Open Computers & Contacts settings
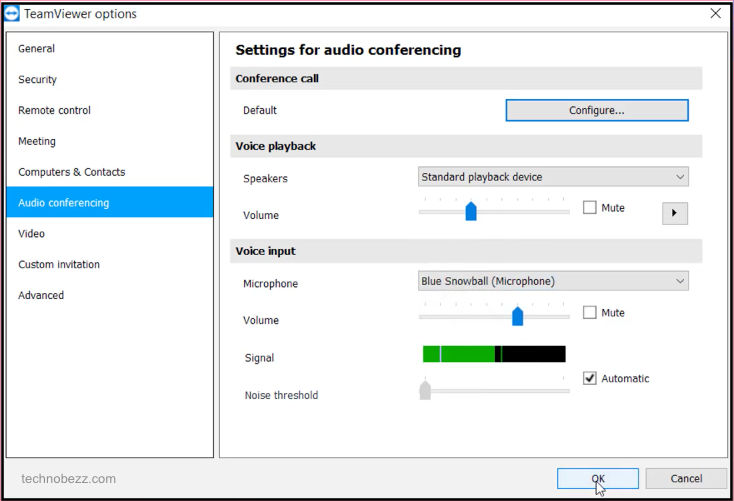734x501 pixels. [x=110, y=172]
